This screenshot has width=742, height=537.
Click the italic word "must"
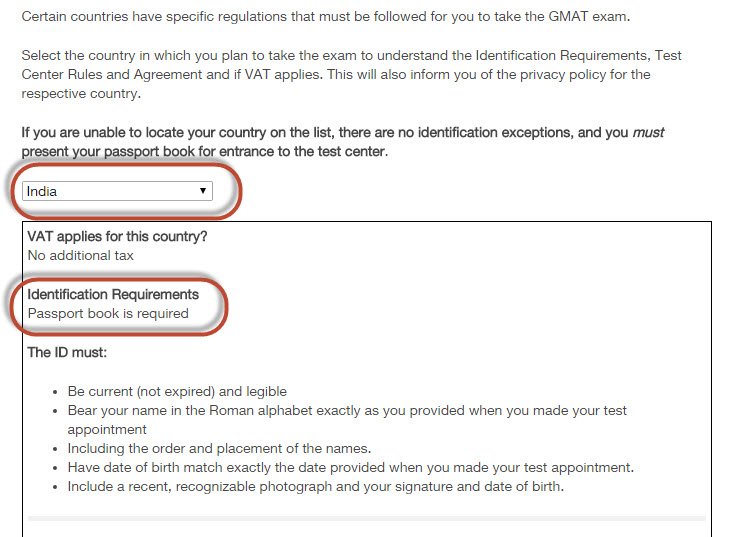[x=648, y=132]
